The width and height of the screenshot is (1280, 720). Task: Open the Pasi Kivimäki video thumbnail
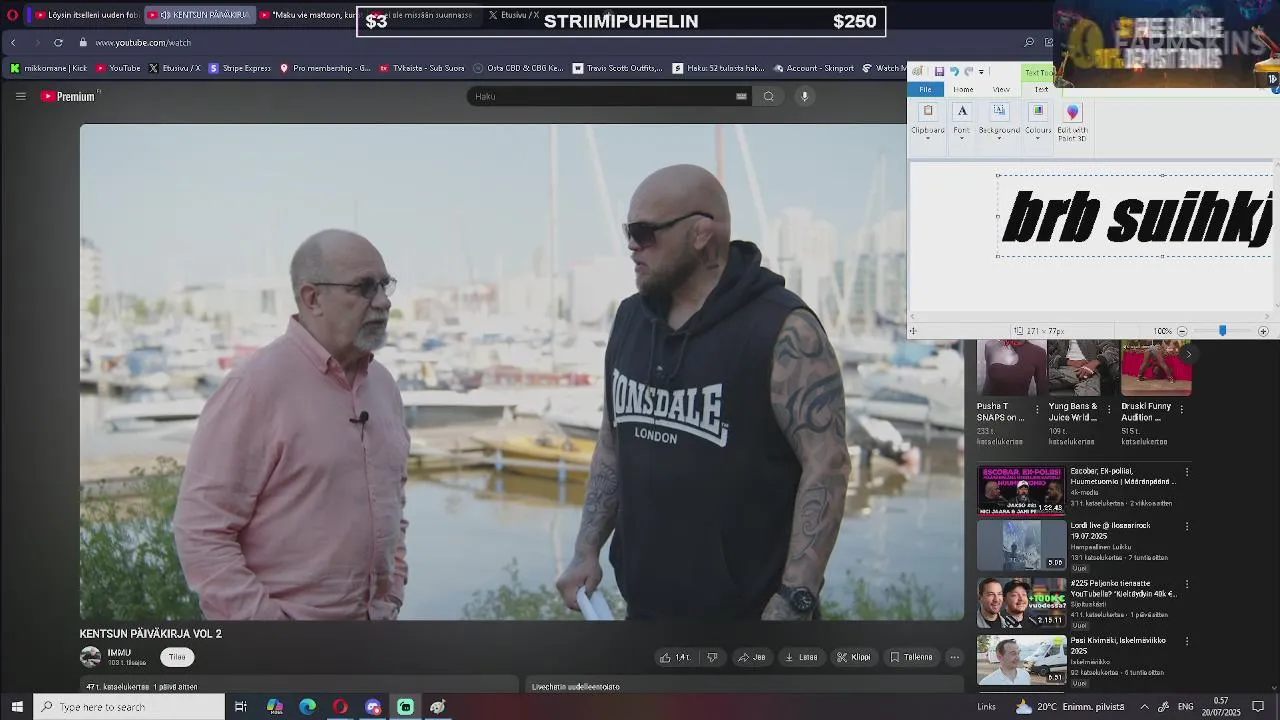pyautogui.click(x=1021, y=660)
